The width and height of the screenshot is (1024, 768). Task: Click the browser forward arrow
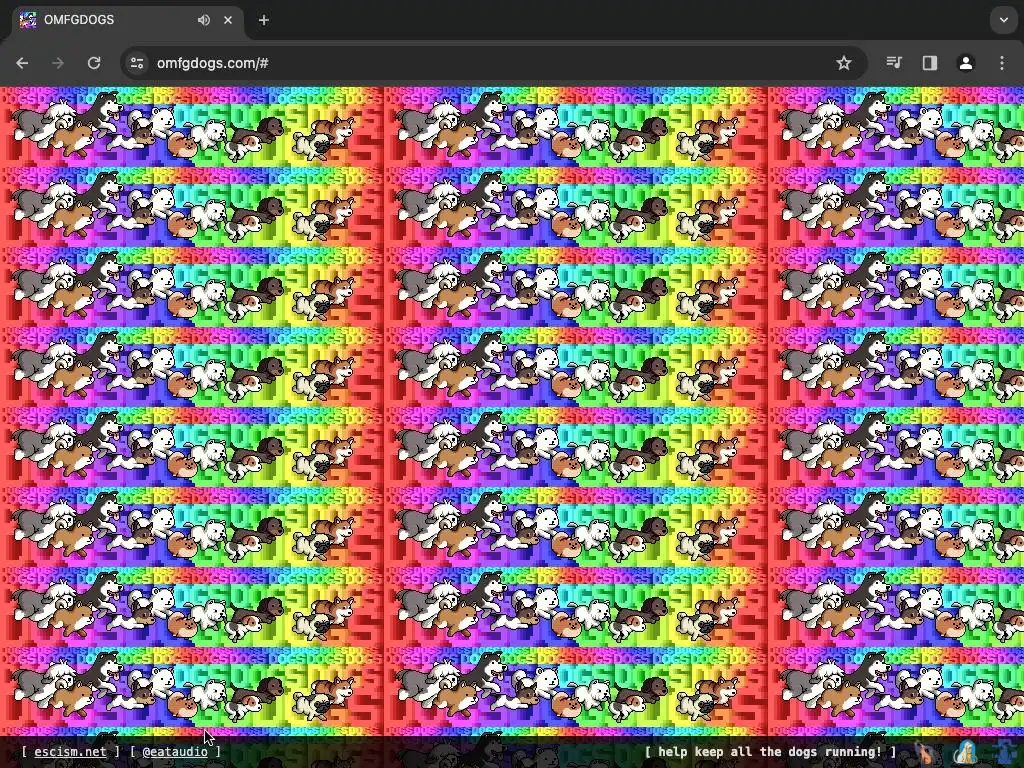pos(58,63)
